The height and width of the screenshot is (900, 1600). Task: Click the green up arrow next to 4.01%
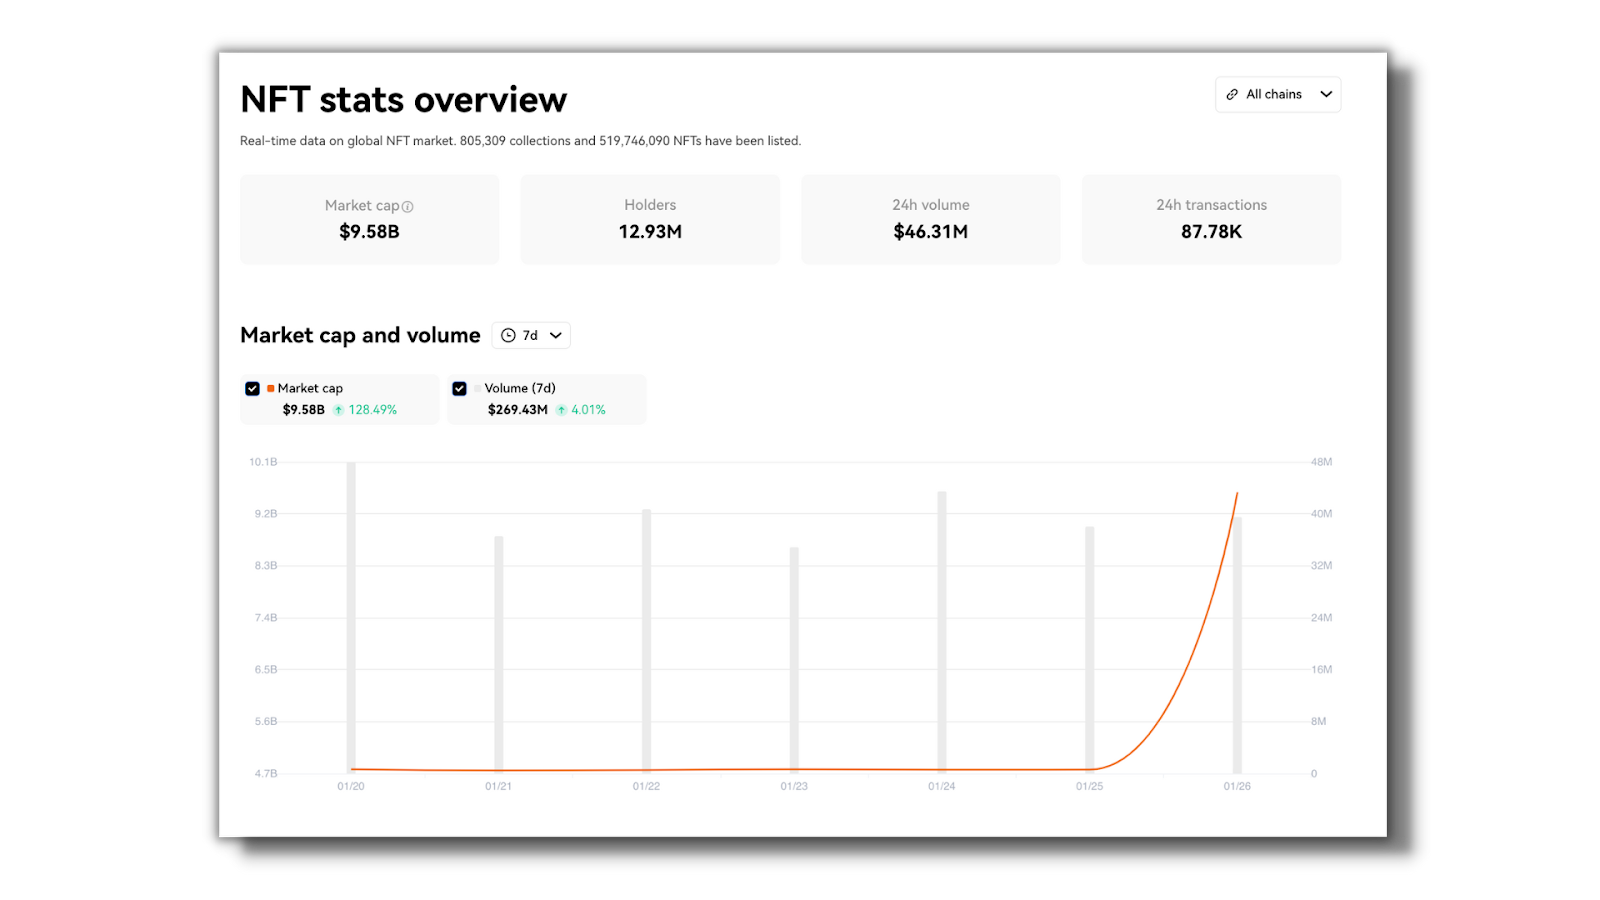561,409
